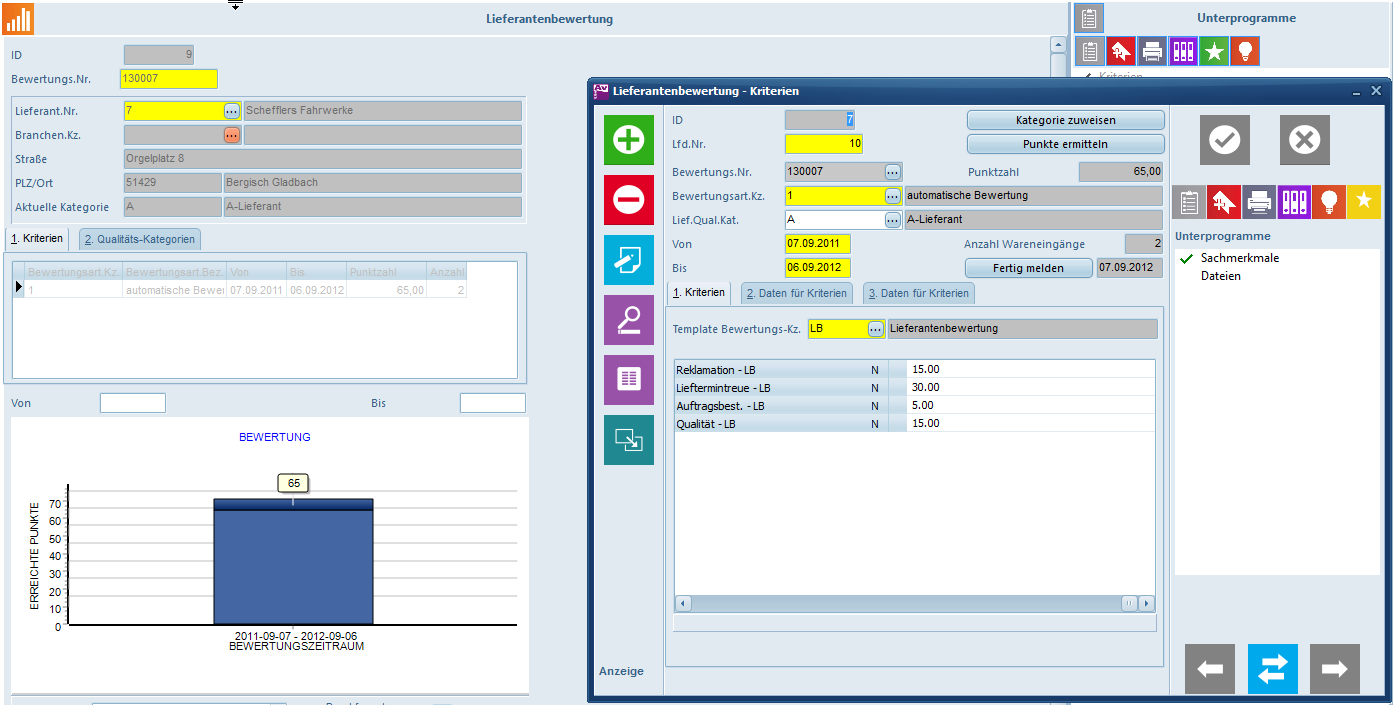Click the blue edit record icon
Screen dimensions: 1393x705
click(628, 260)
